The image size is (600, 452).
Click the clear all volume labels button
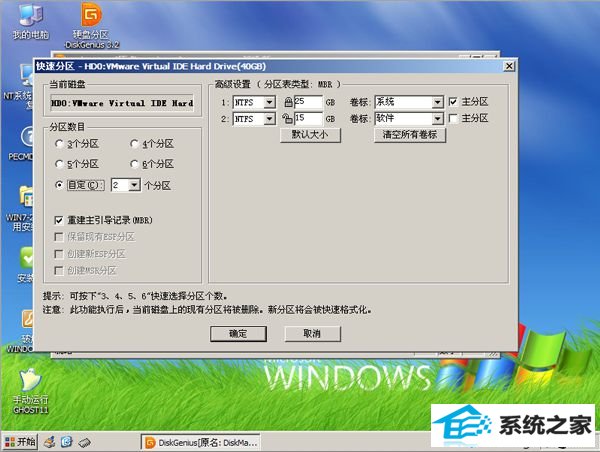(x=410, y=135)
